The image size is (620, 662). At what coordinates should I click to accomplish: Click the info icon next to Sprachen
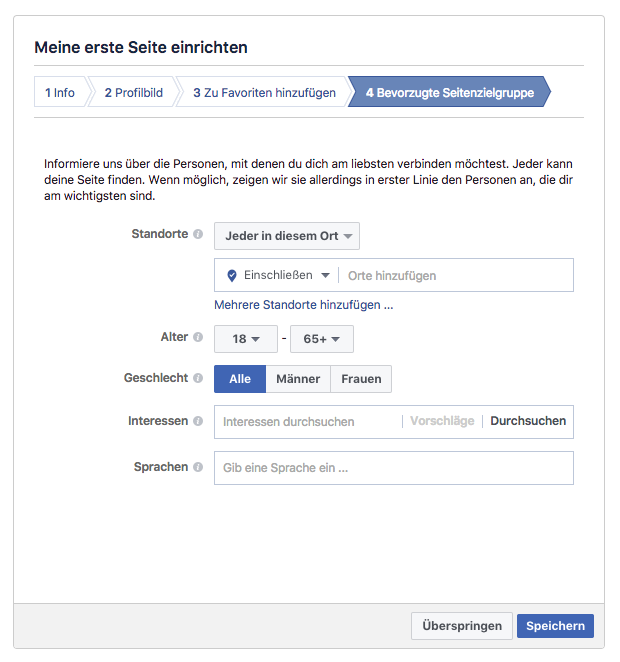198,467
